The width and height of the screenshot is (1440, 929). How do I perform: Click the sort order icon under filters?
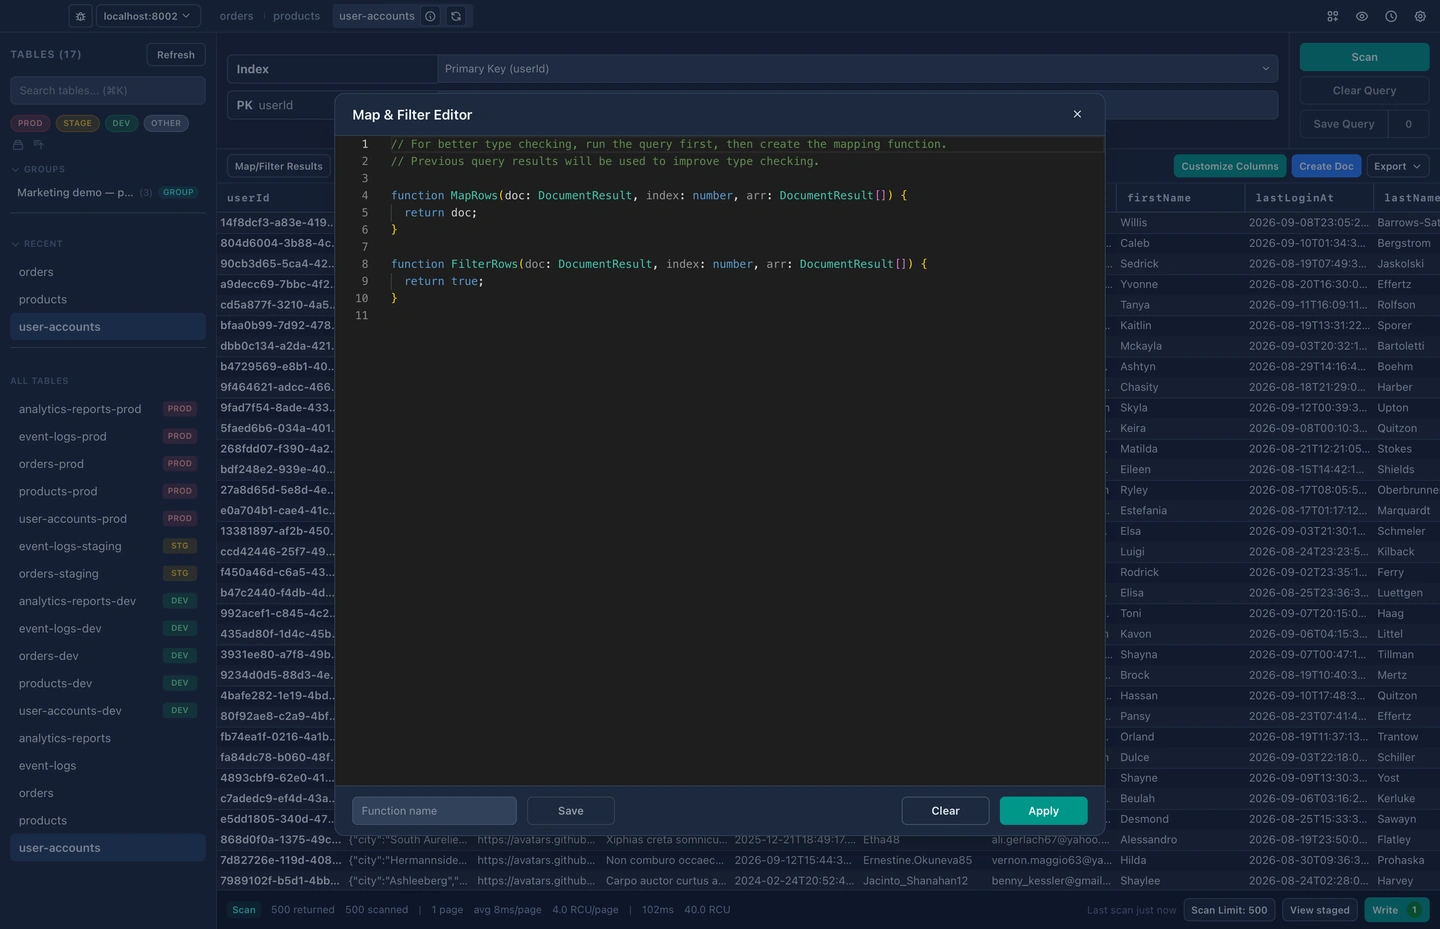point(38,145)
